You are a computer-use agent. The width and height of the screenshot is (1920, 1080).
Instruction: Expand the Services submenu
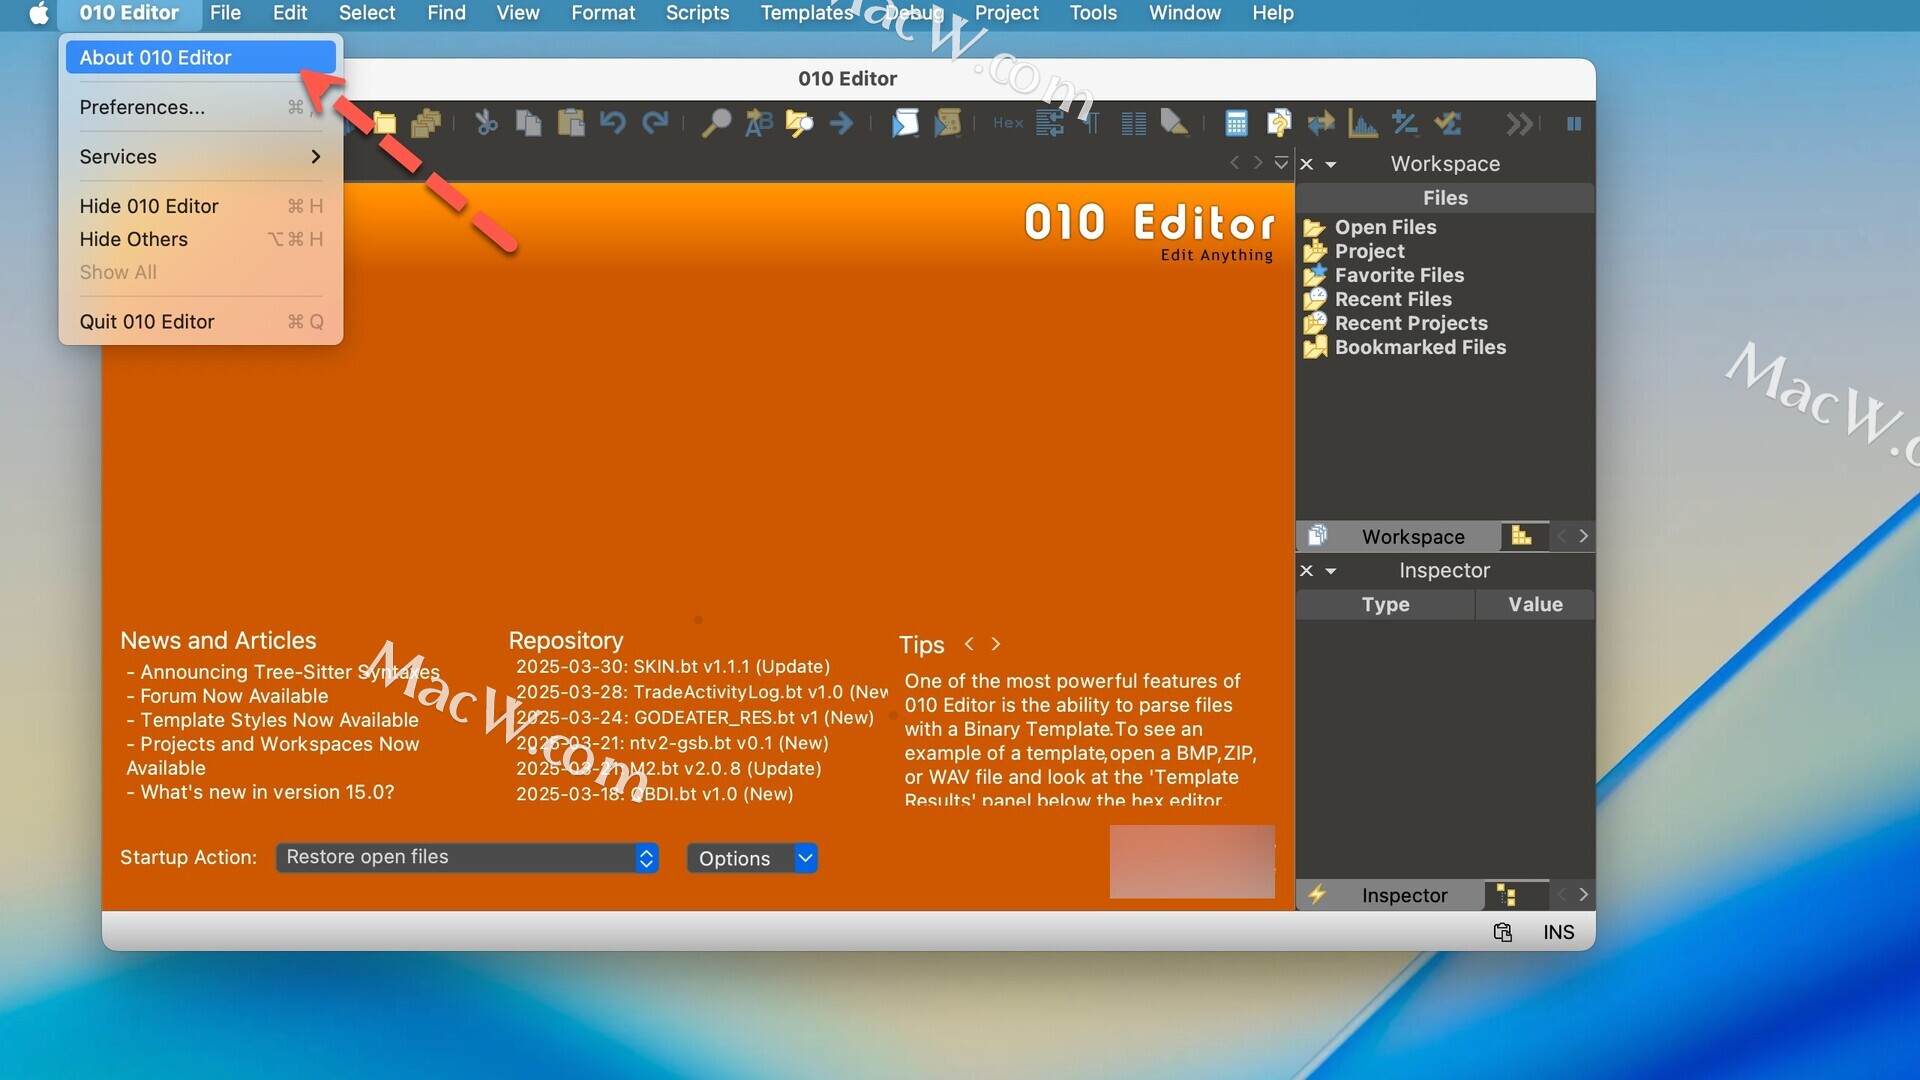[201, 157]
